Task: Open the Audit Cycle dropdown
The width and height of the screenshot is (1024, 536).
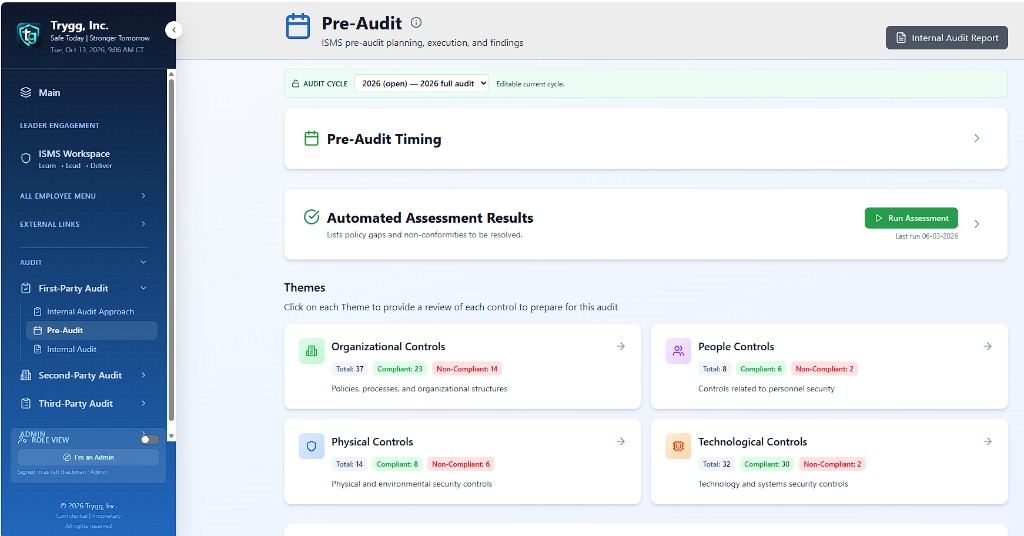Action: [421, 84]
